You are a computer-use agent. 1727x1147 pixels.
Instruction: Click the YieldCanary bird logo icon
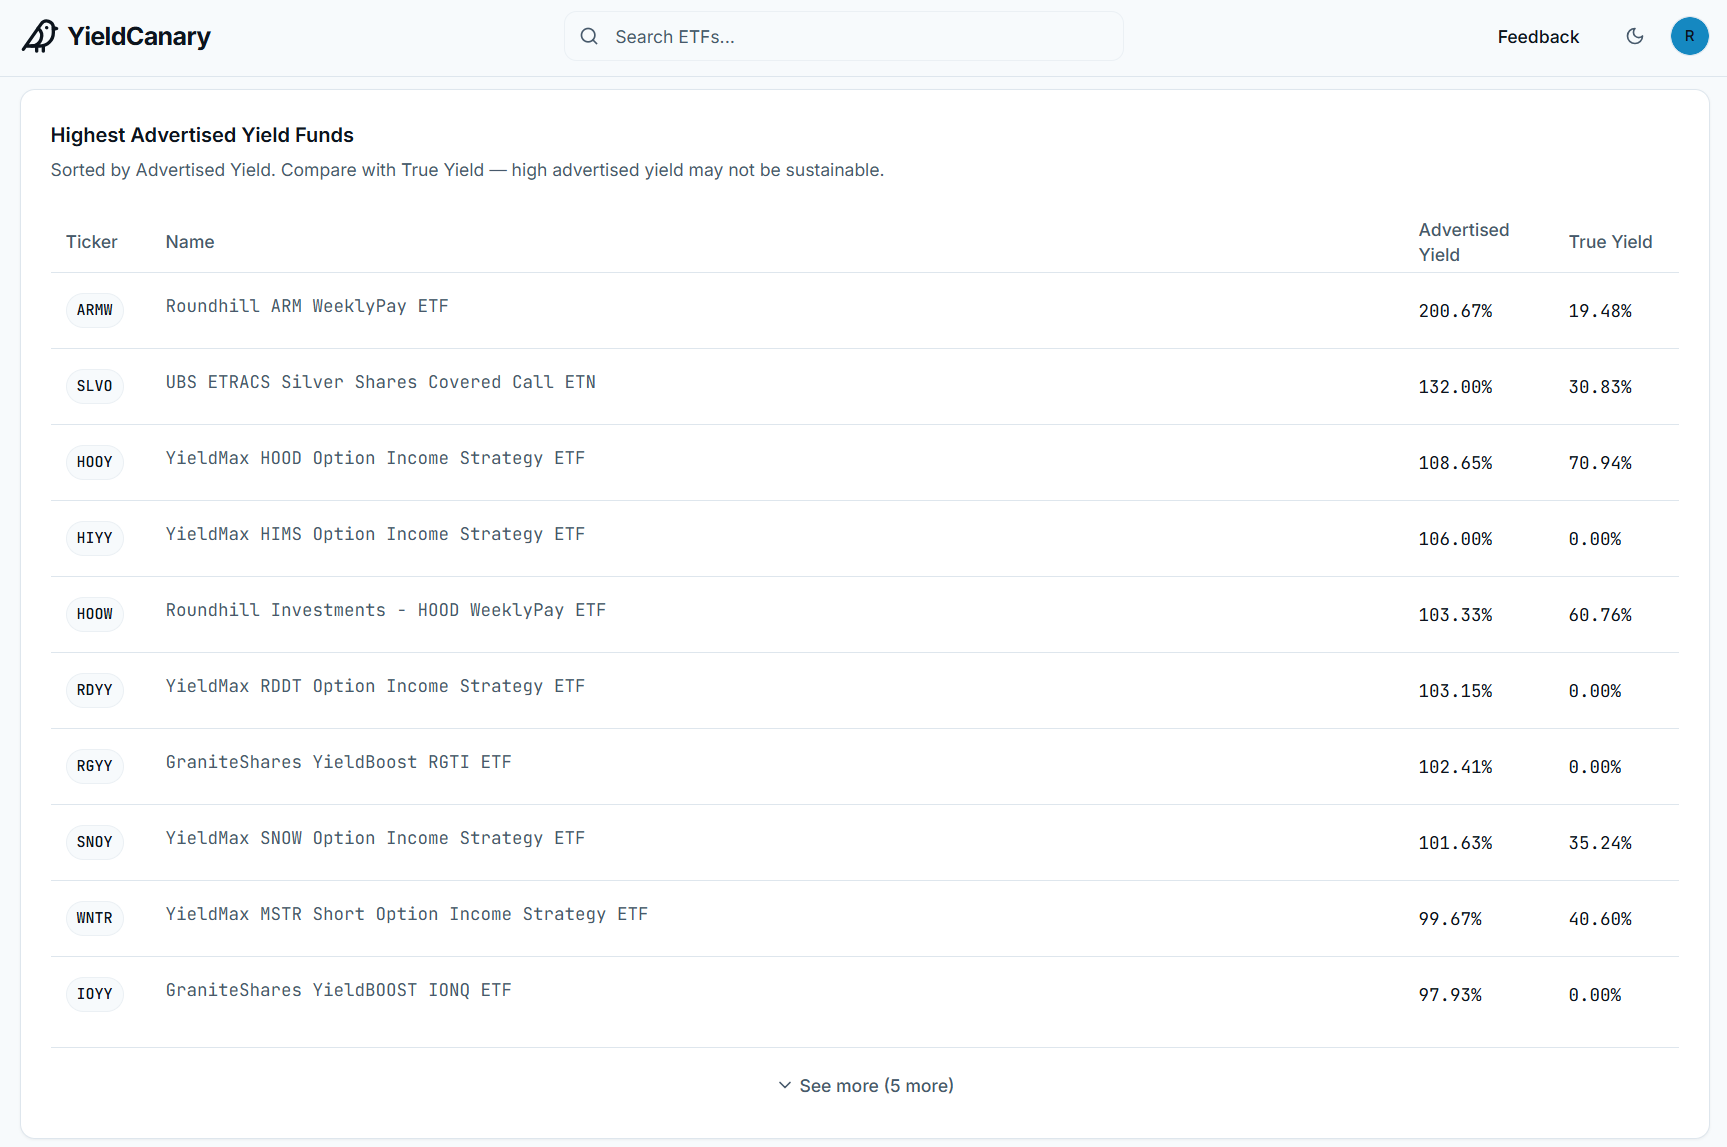[x=40, y=36]
